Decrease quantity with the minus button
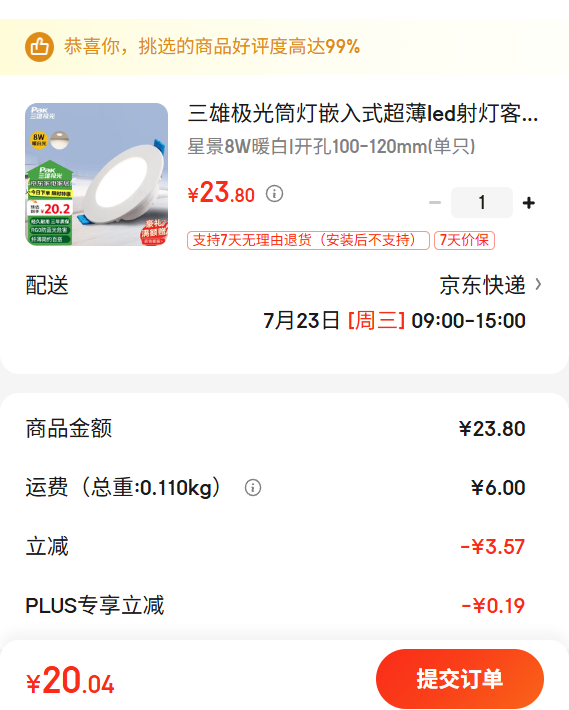The height and width of the screenshot is (710, 569). [435, 202]
